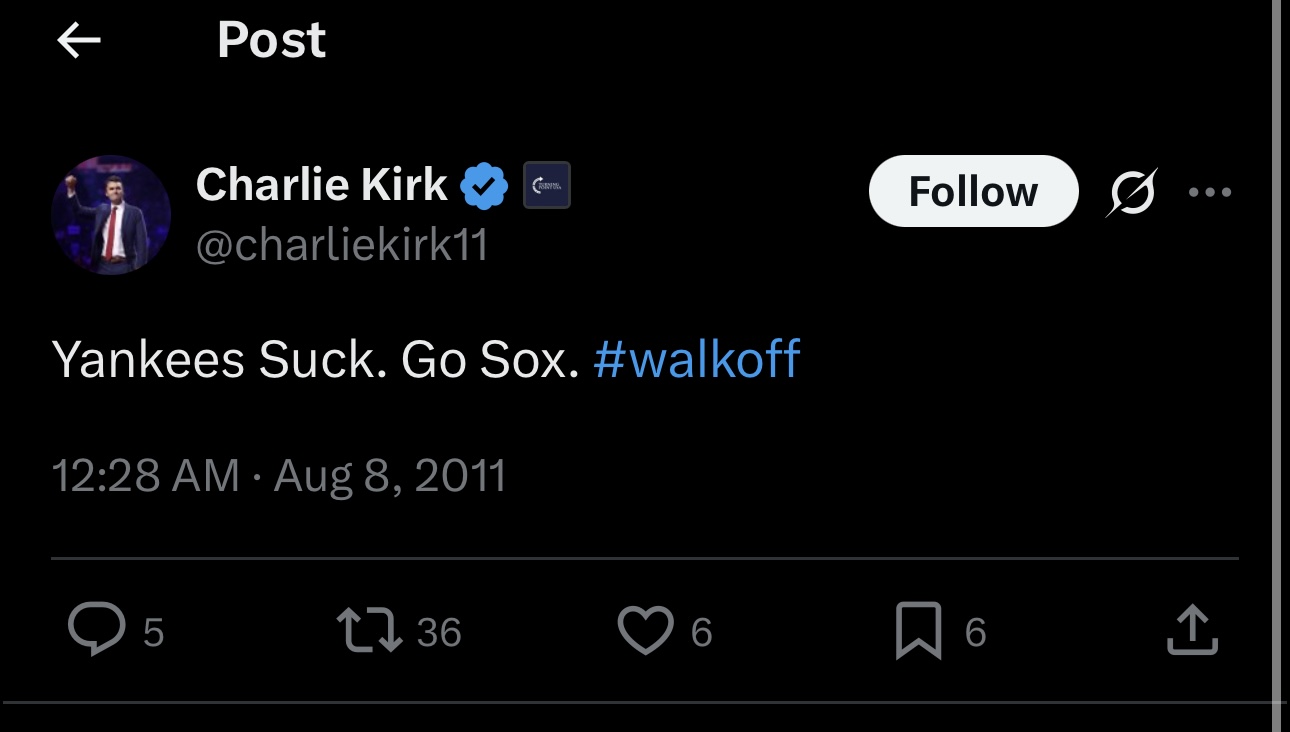The image size is (1290, 732).
Task: Follow the @charliekirk11 account
Action: [973, 191]
